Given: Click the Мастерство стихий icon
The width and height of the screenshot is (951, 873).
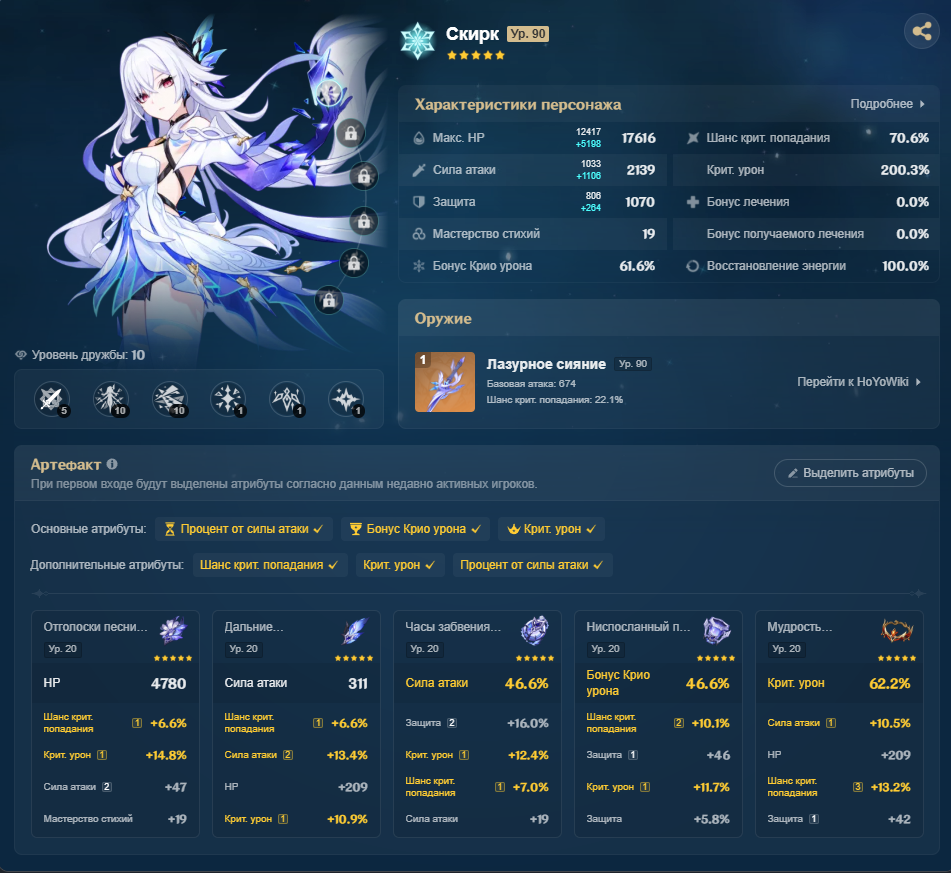Looking at the screenshot, I should point(418,234).
